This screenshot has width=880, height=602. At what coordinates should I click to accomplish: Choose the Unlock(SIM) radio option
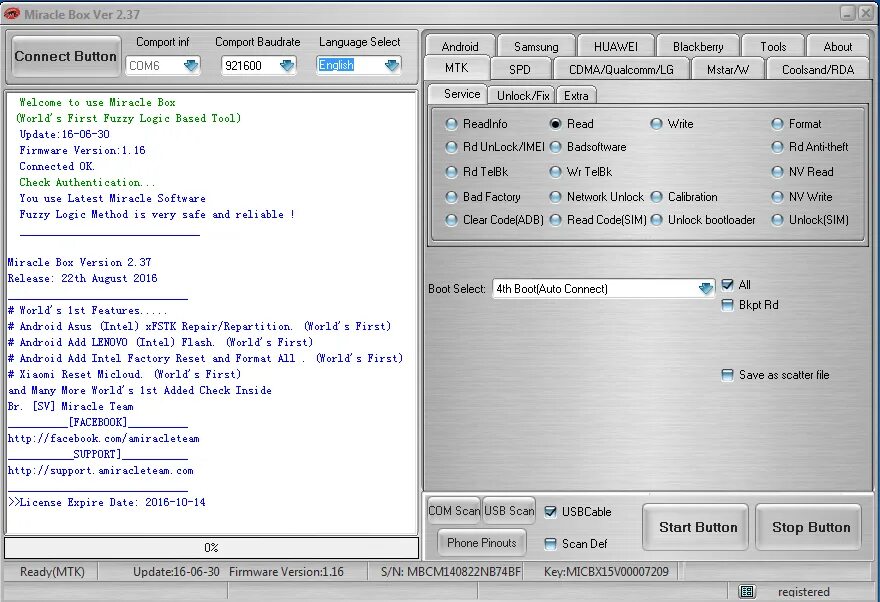810,220
